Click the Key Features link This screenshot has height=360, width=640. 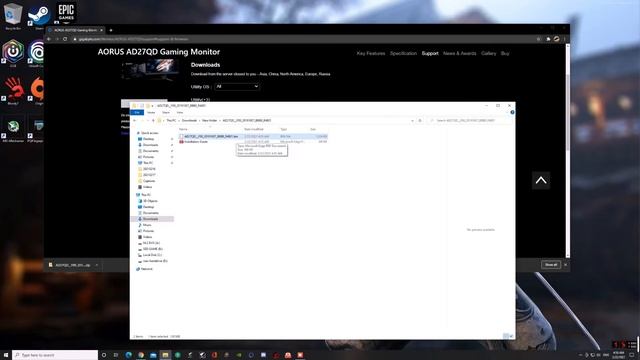click(371, 53)
